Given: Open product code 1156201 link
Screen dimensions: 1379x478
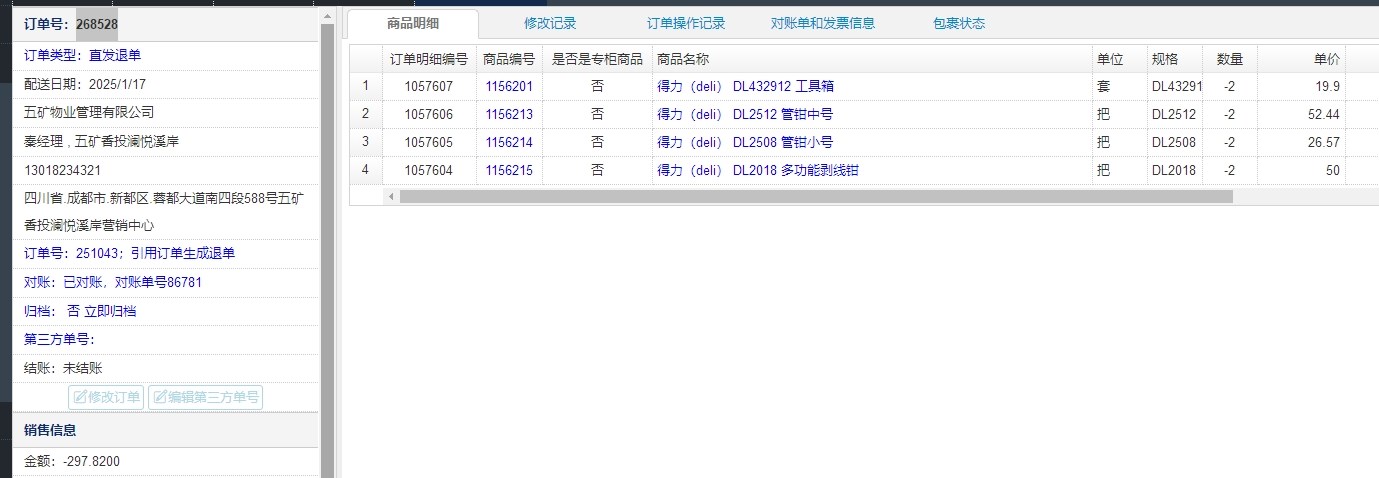Looking at the screenshot, I should 509,87.
